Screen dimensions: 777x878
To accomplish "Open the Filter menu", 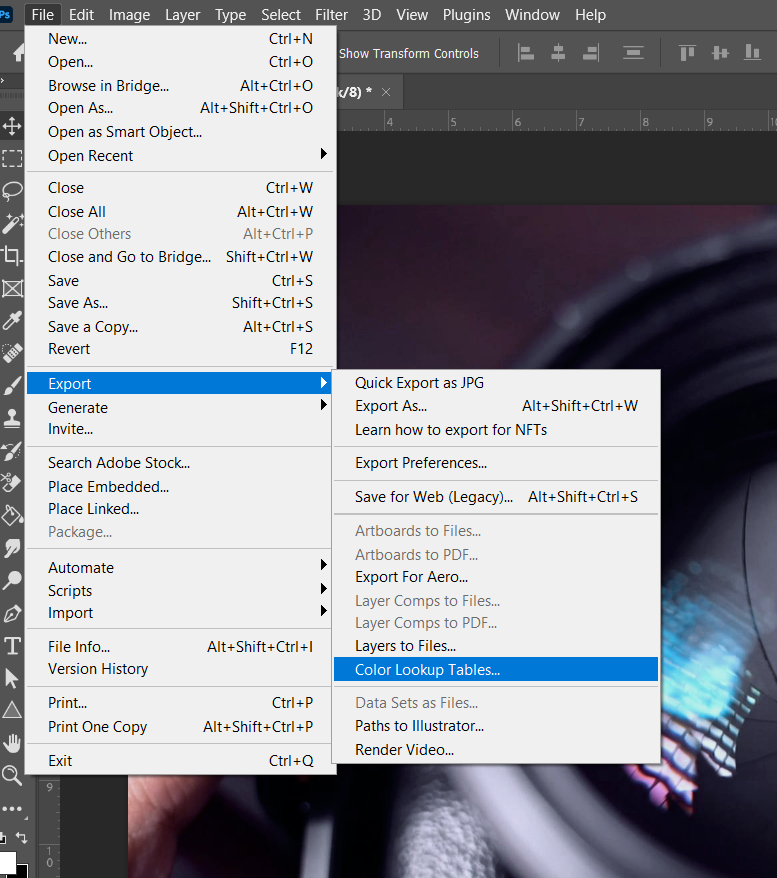I will coord(331,15).
